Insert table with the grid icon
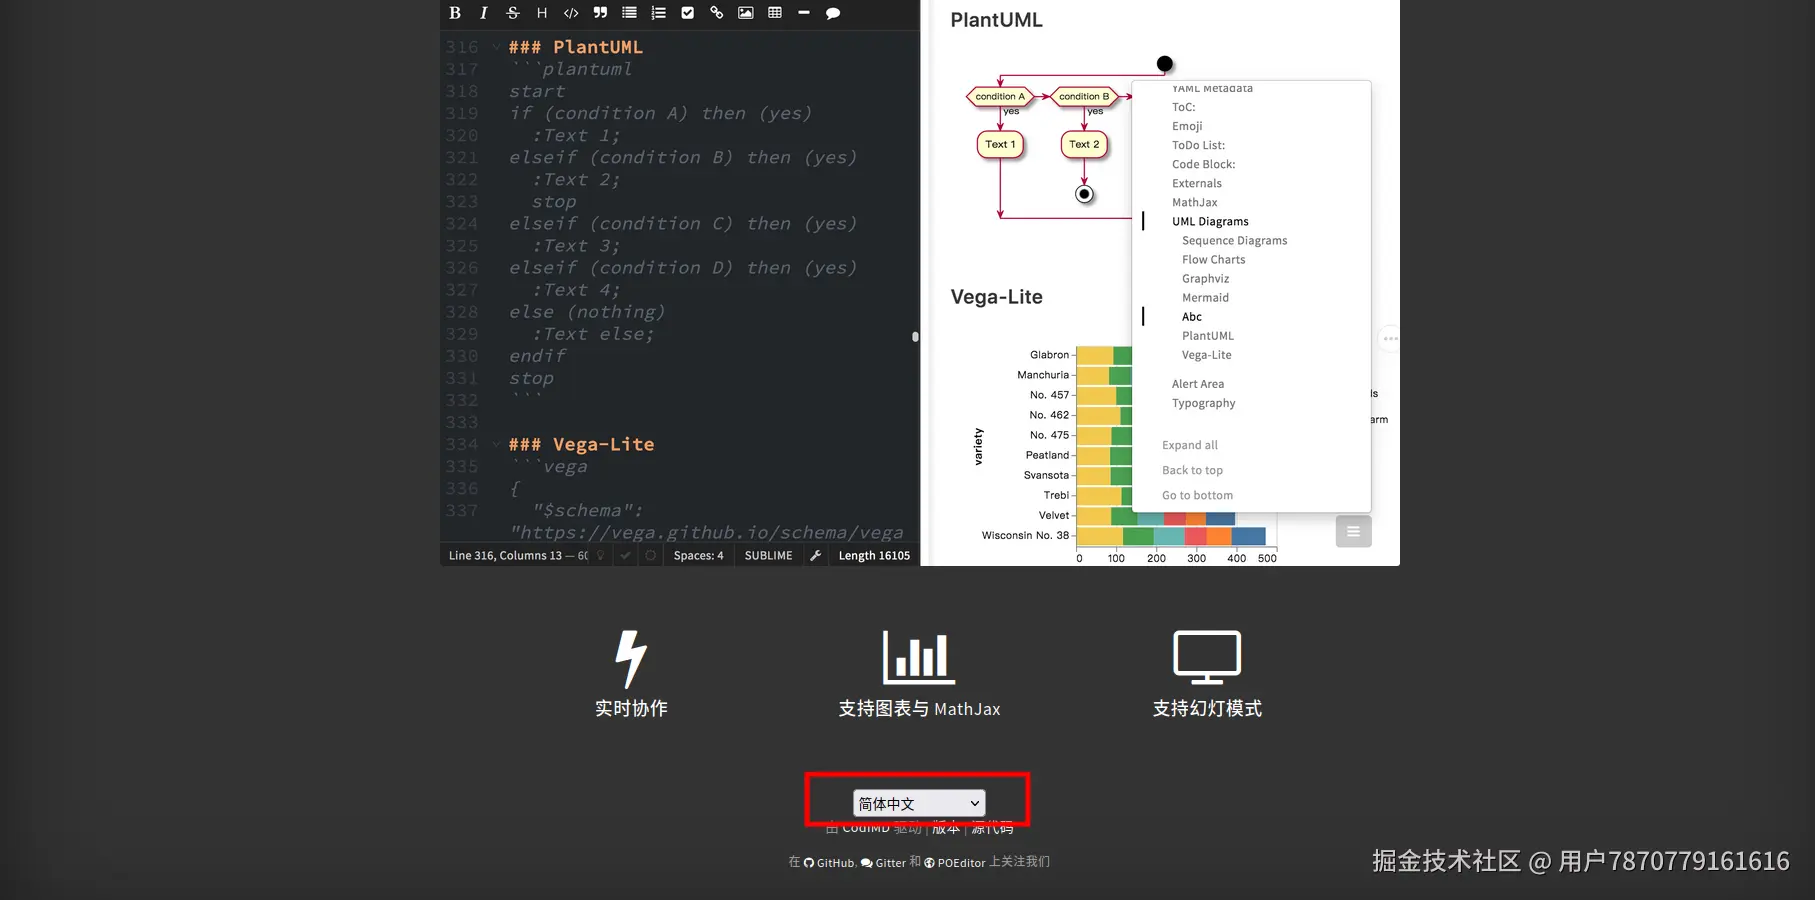The image size is (1815, 900). coord(775,13)
